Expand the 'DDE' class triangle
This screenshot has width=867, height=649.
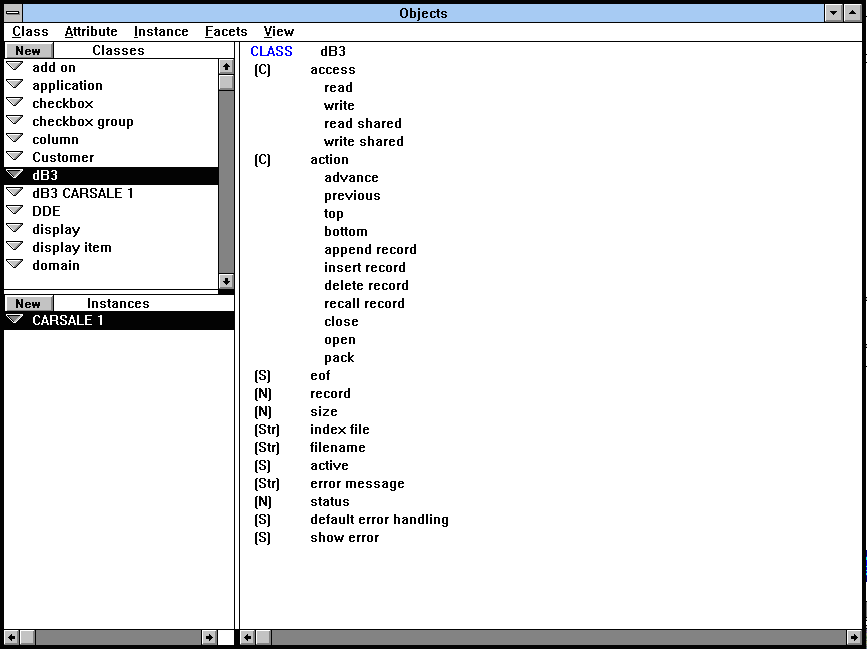15,210
